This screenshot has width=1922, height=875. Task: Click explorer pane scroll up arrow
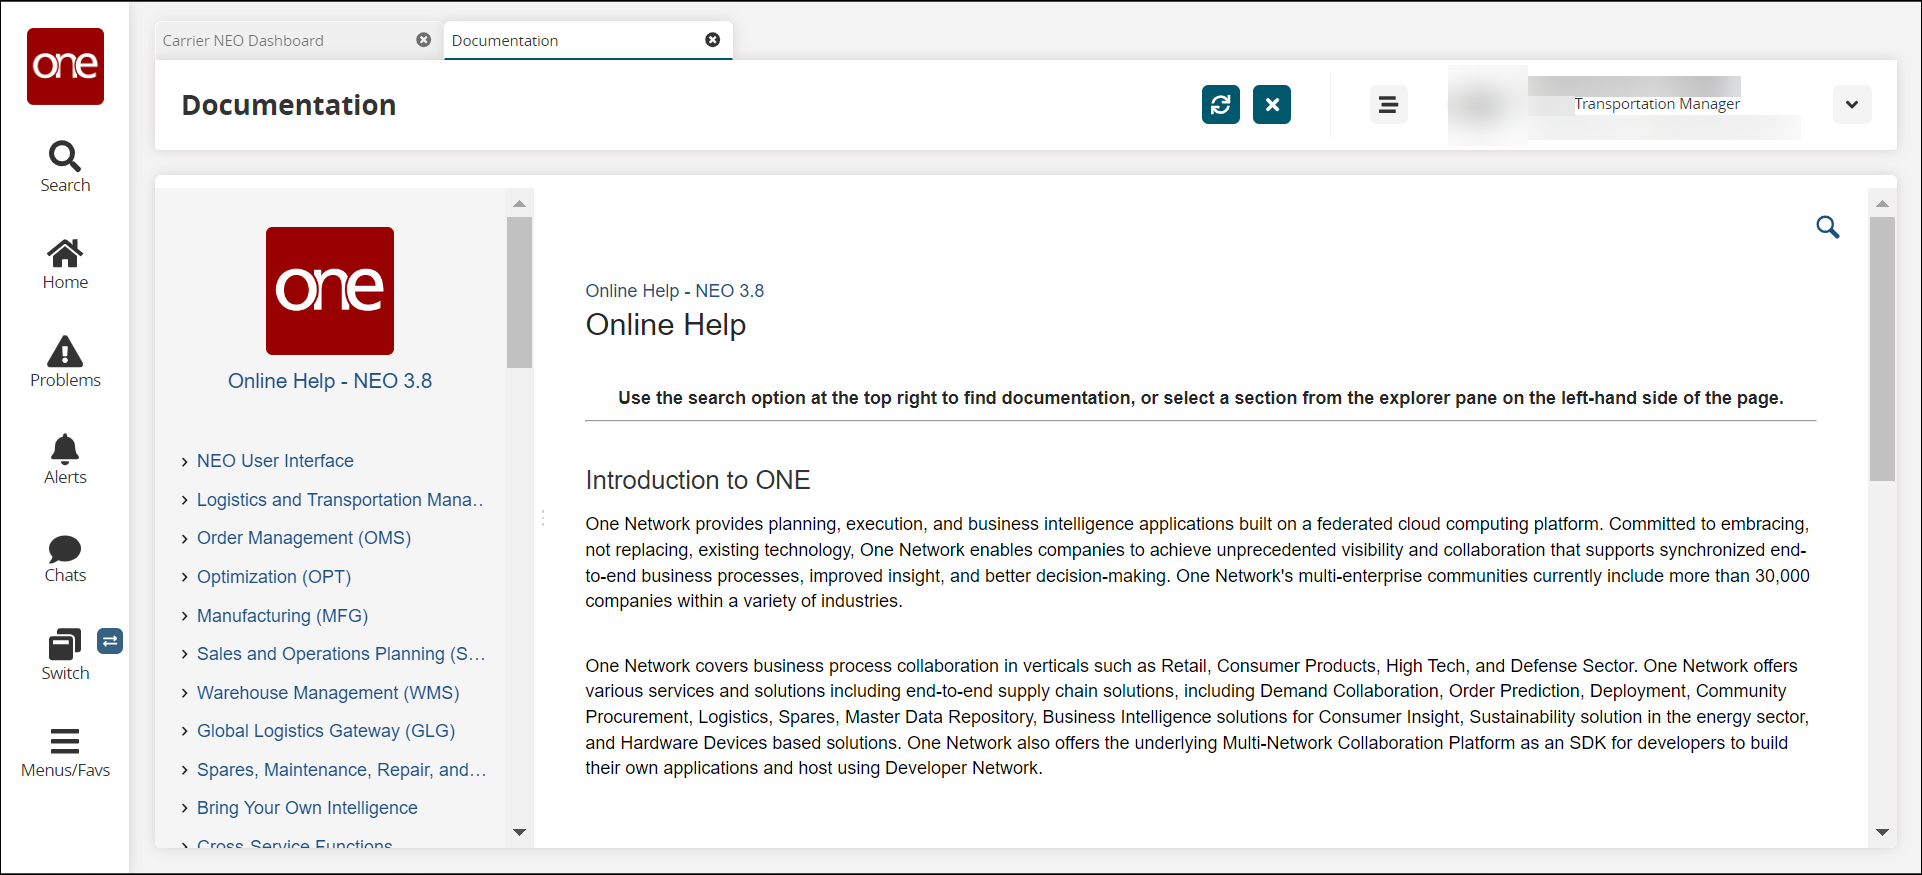[x=519, y=203]
